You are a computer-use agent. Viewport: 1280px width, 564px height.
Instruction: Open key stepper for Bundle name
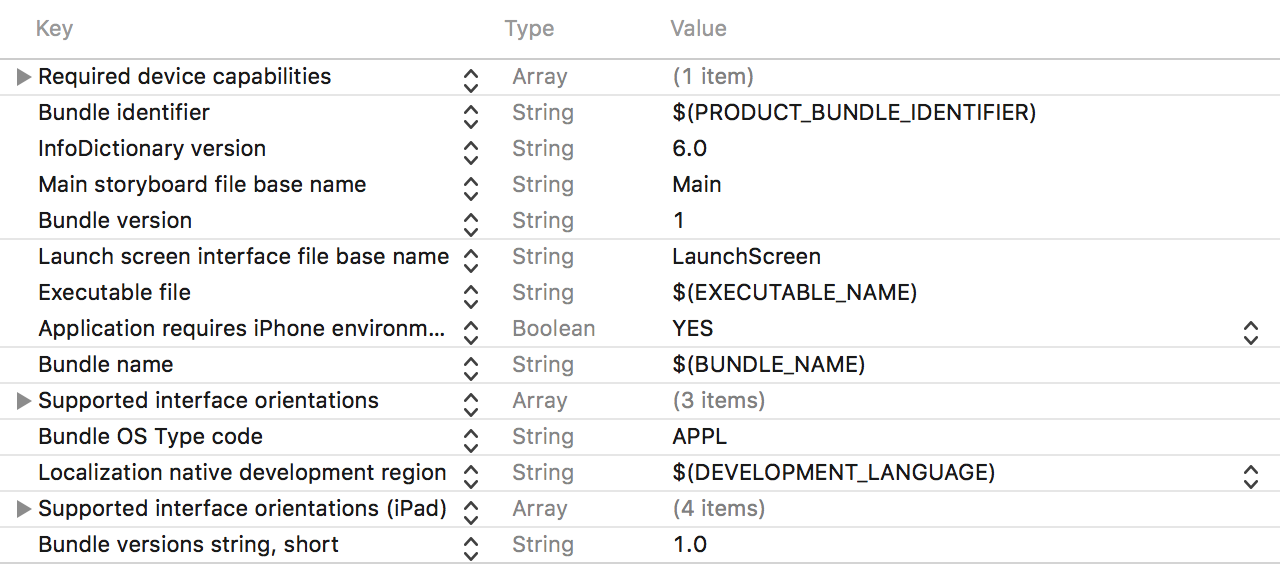pyautogui.click(x=471, y=366)
